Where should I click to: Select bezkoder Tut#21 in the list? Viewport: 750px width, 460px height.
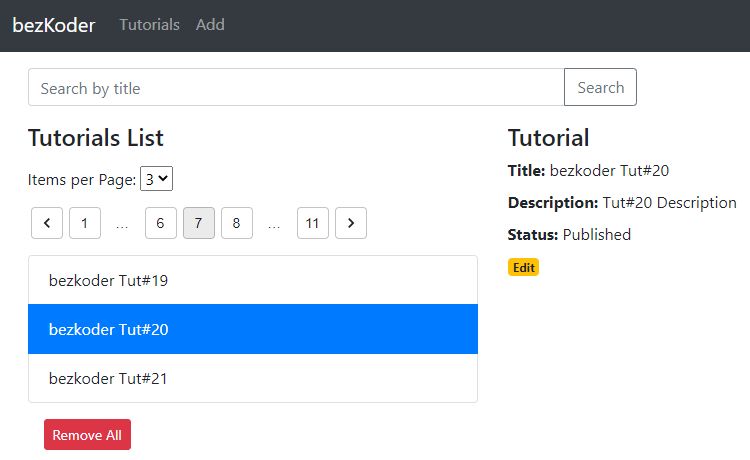pos(253,378)
